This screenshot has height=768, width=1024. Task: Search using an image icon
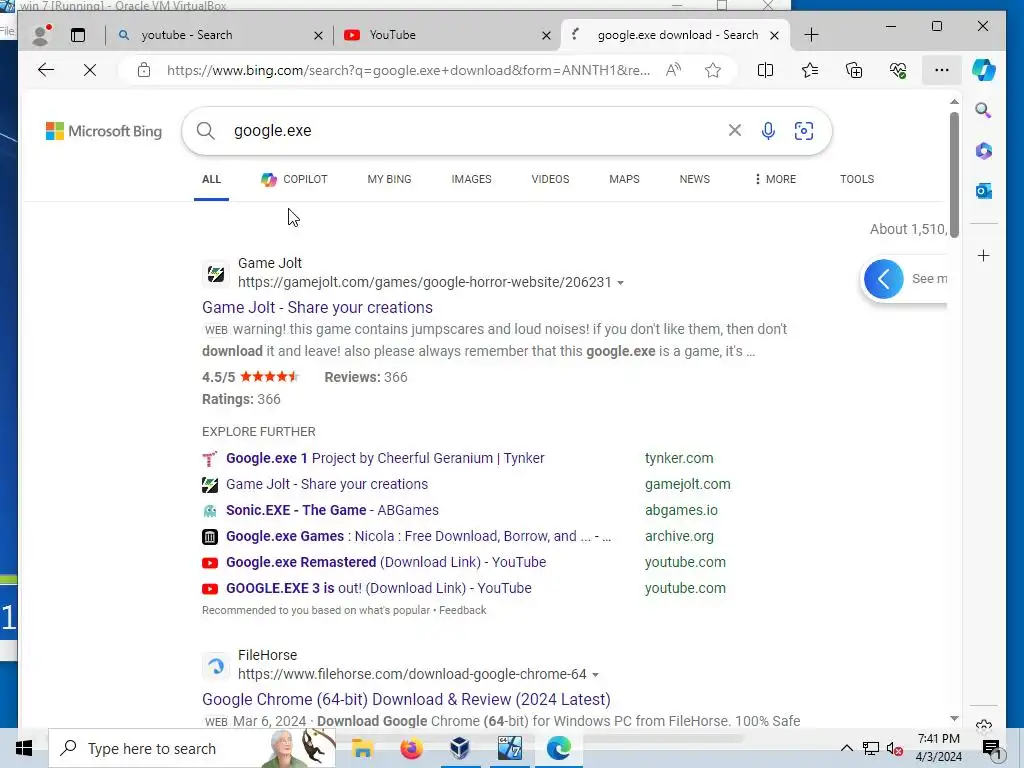point(804,131)
